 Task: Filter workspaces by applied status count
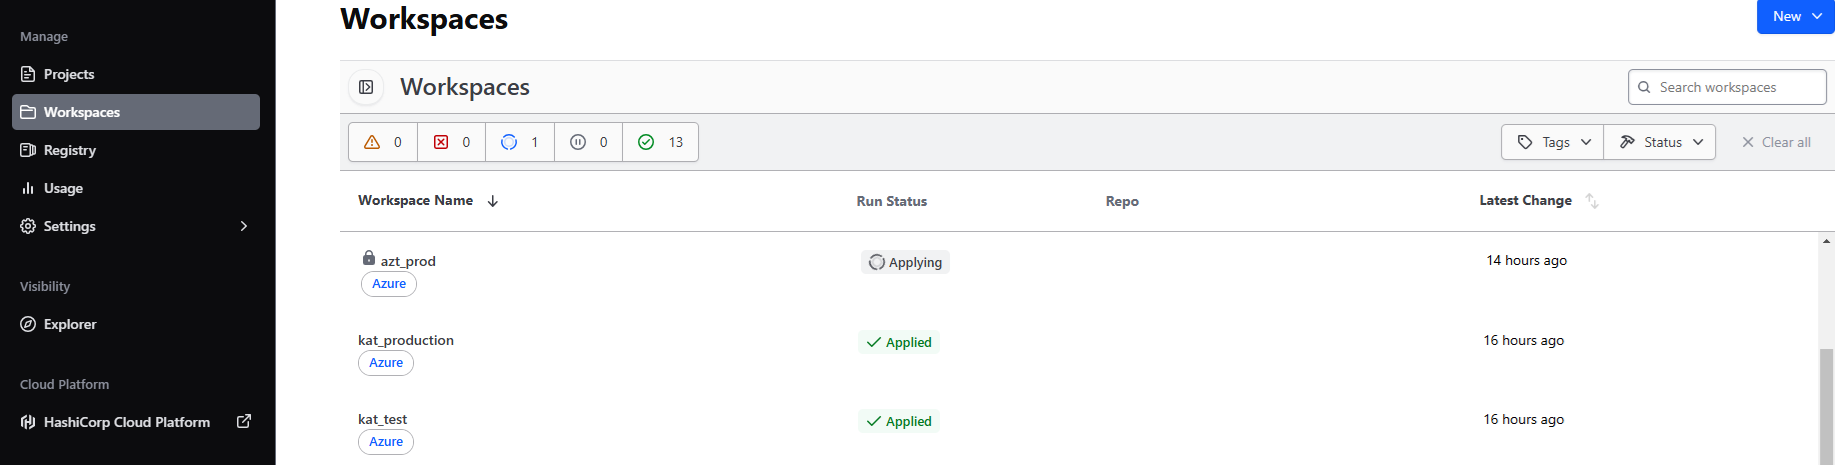[660, 142]
